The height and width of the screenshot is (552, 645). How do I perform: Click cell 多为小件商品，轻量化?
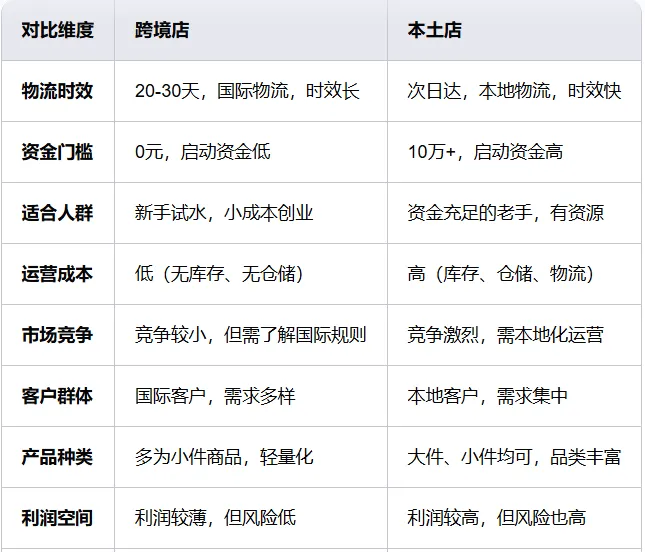click(251, 457)
